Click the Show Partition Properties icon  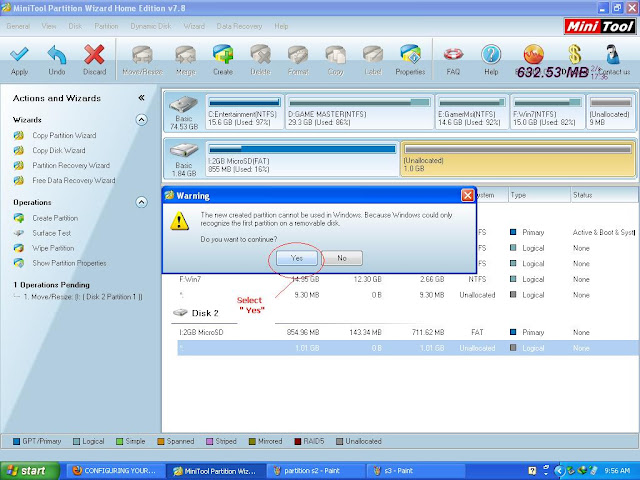click(x=19, y=263)
